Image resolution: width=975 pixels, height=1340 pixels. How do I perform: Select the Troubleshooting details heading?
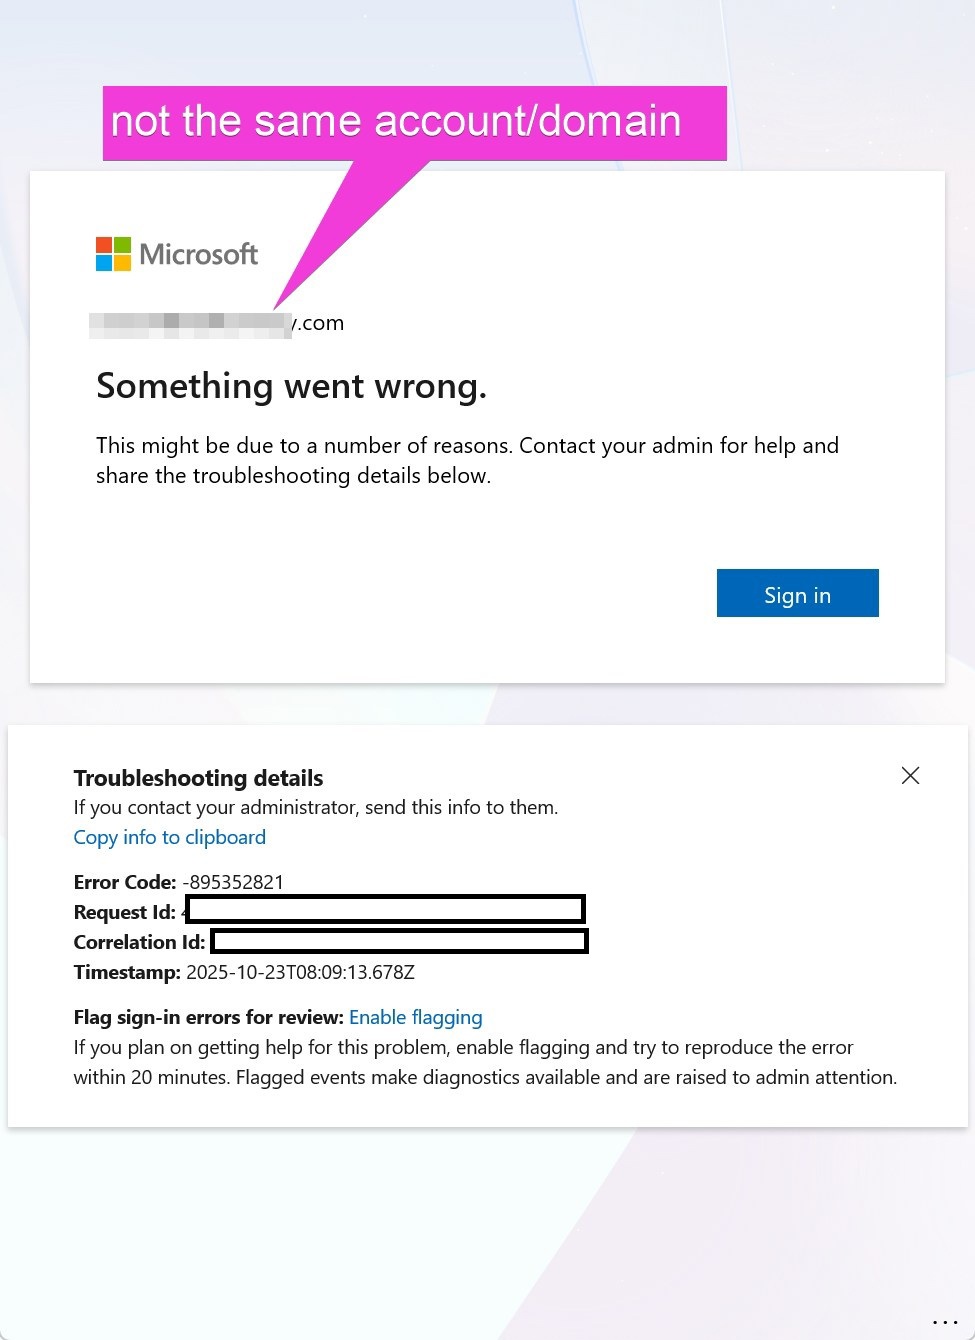[198, 777]
